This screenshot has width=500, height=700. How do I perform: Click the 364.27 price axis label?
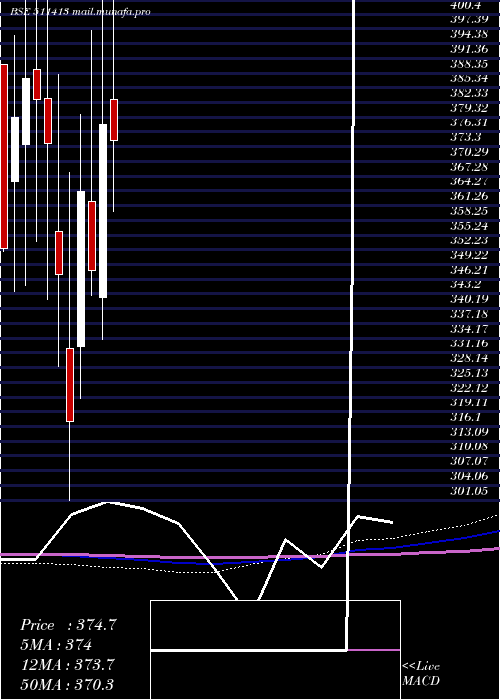click(x=468, y=181)
